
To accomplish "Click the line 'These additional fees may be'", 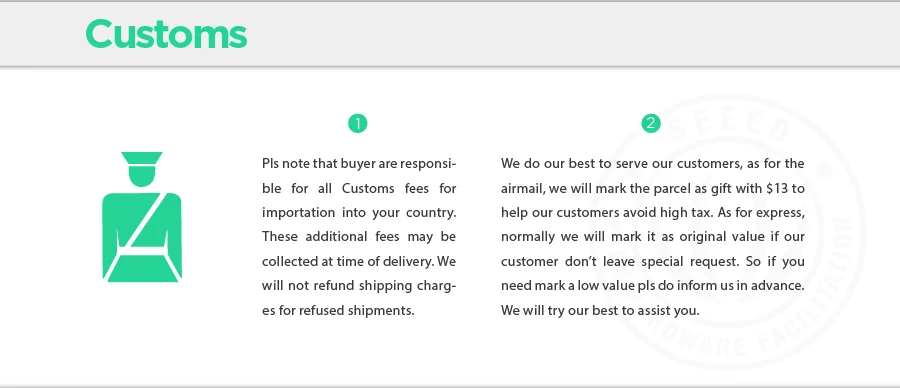I will coord(359,236).
